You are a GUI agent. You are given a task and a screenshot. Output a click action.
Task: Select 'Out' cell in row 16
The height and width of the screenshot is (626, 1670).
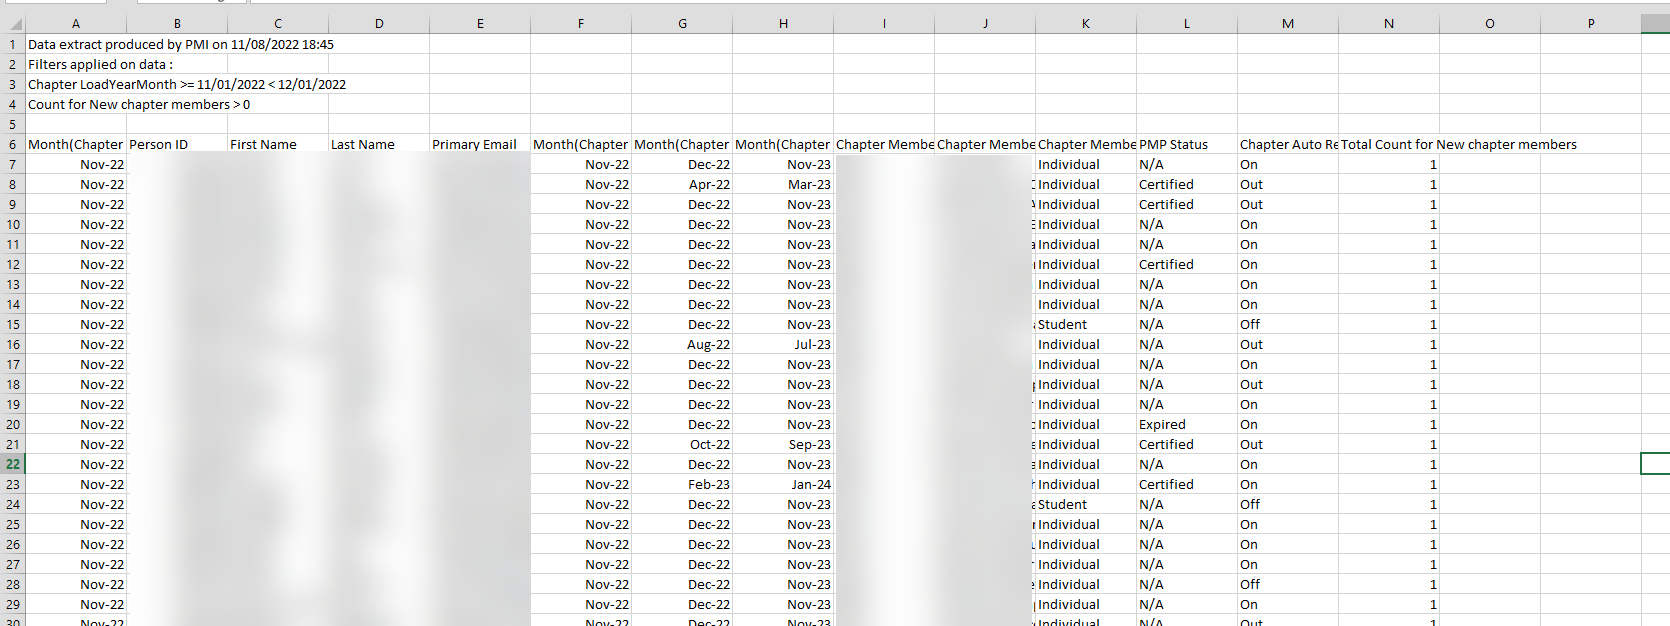(x=1288, y=344)
